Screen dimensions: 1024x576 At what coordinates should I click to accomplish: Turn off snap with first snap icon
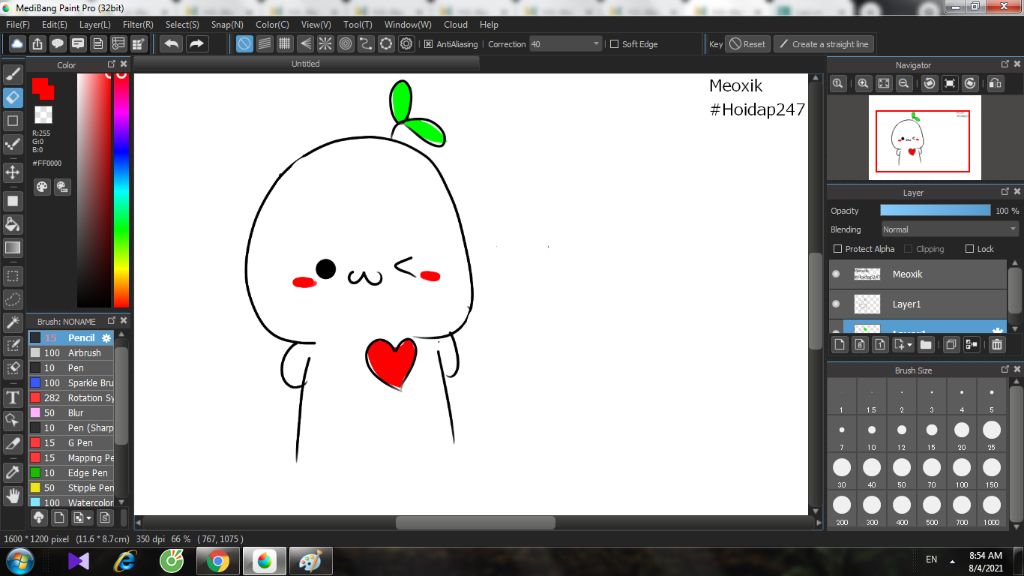tap(244, 44)
